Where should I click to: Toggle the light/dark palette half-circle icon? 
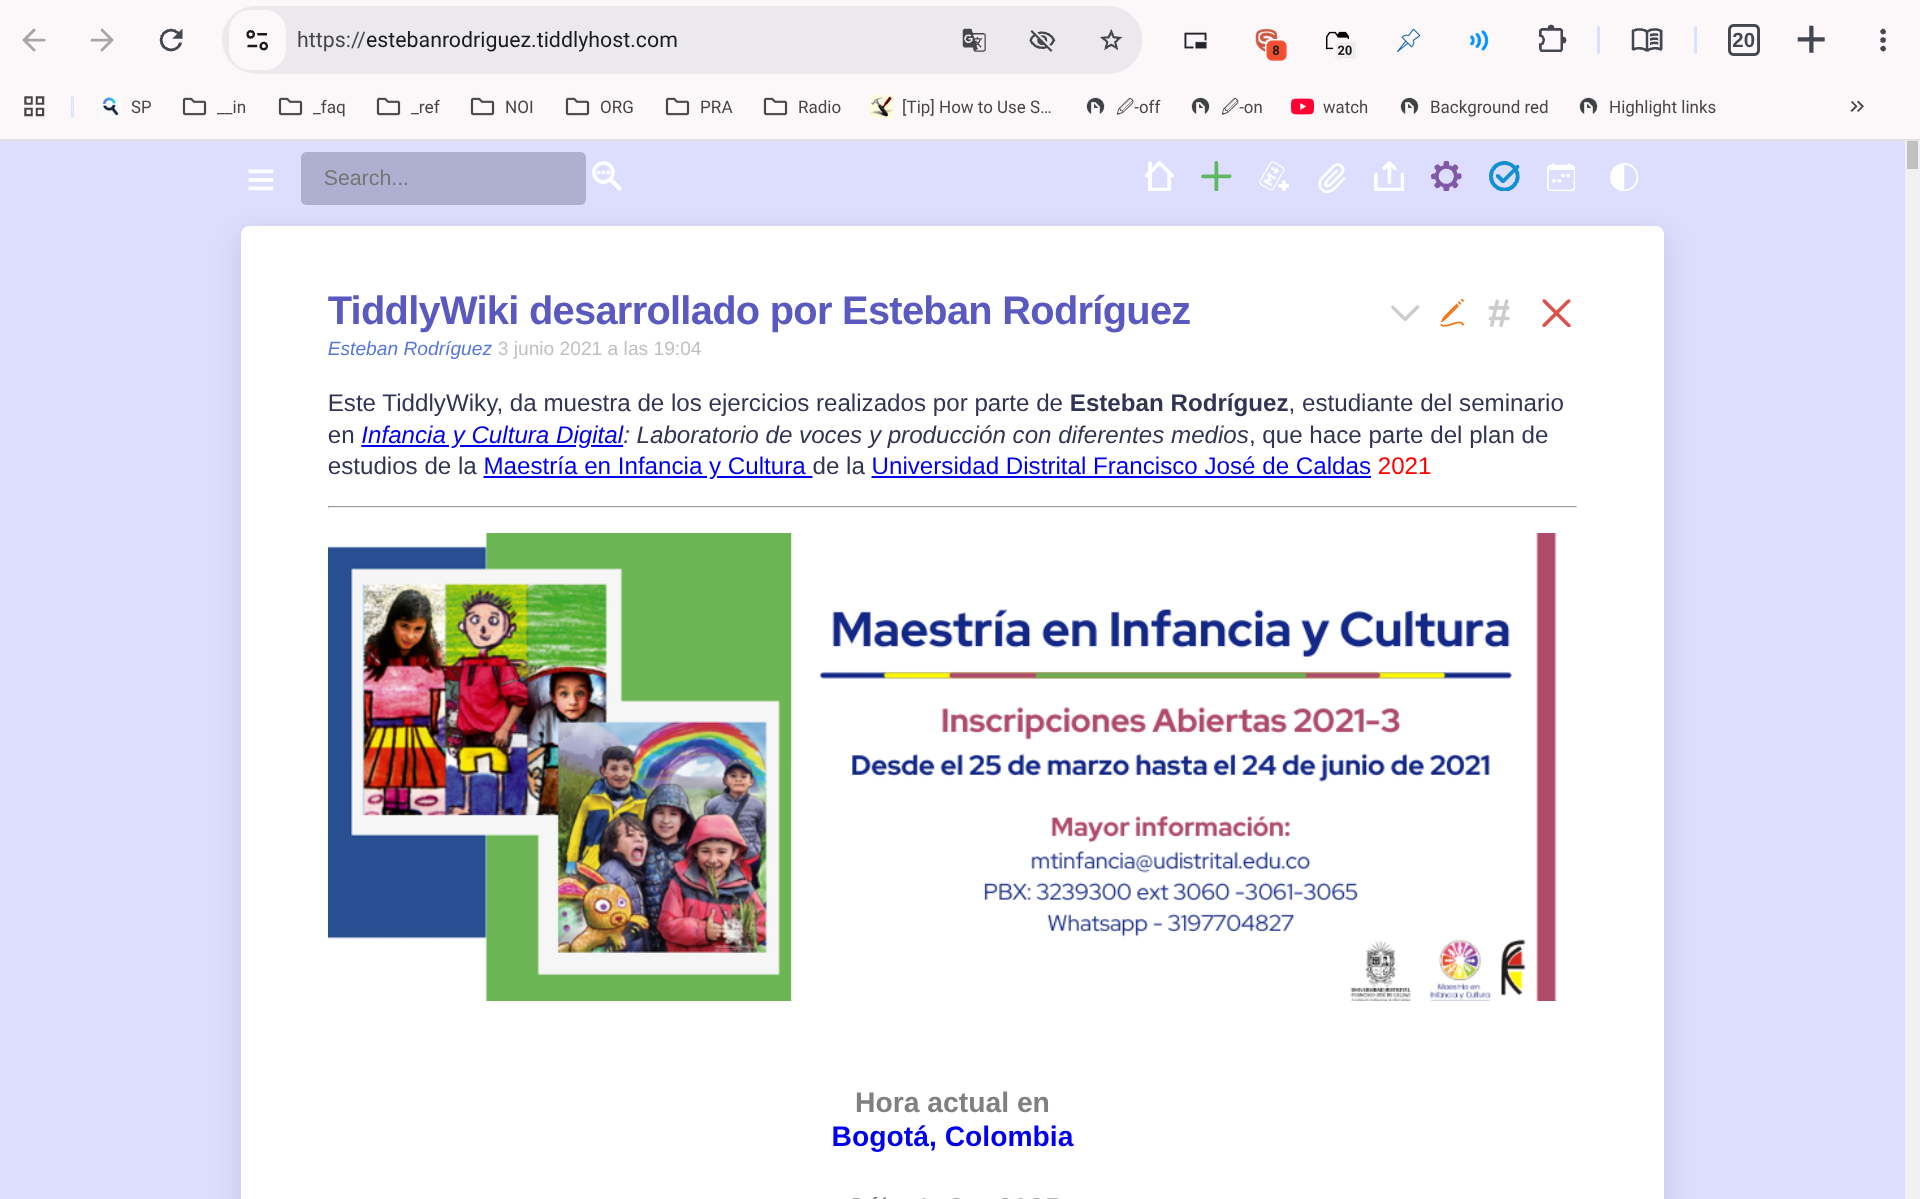[x=1623, y=177]
